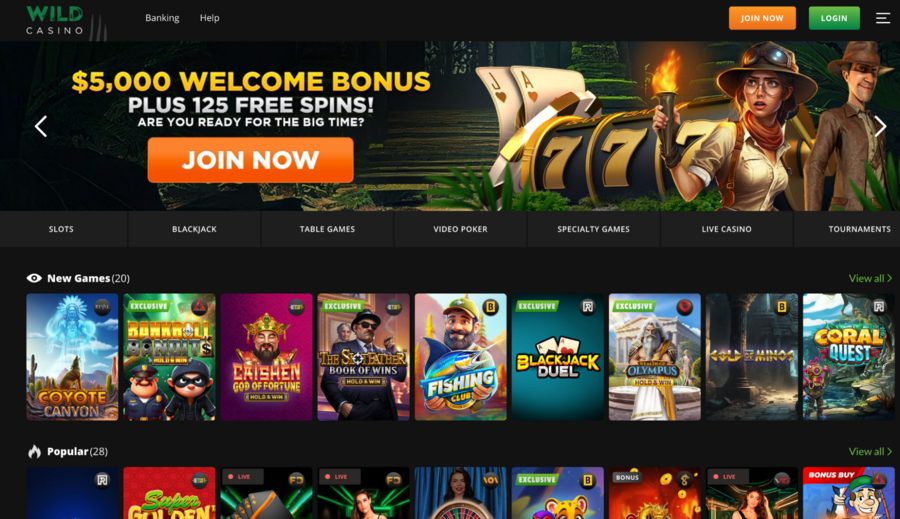Viewport: 900px width, 519px height.
Task: Expand New Games with View all
Action: point(870,278)
